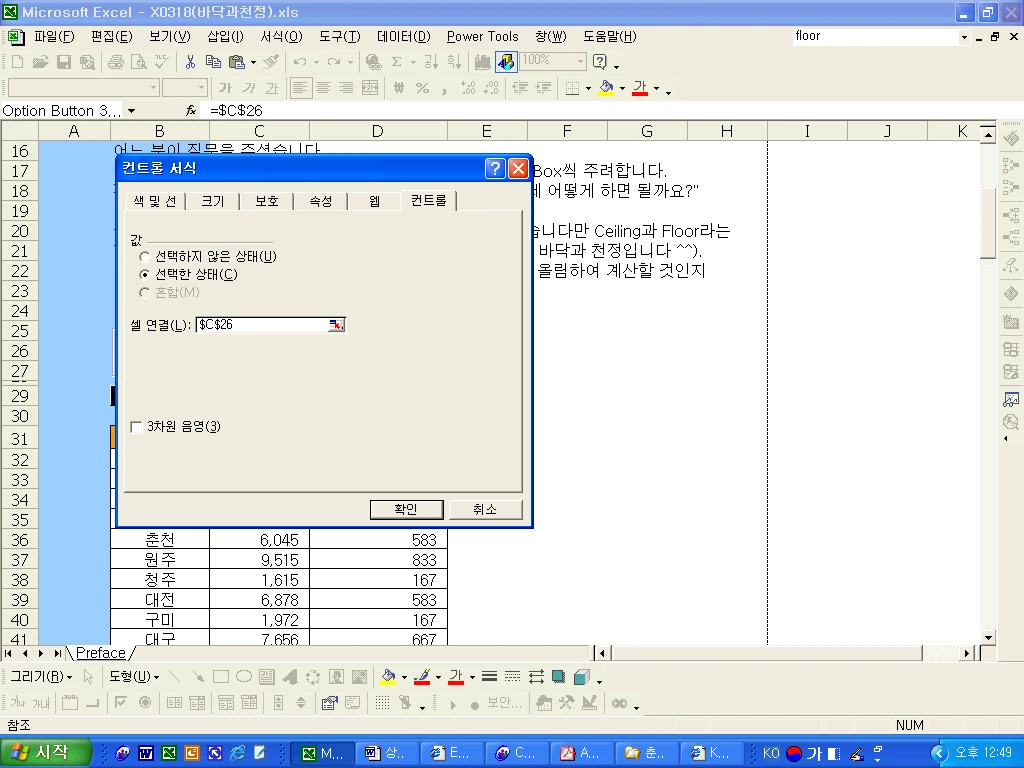The height and width of the screenshot is (768, 1024).
Task: Click the Print icon
Action: (x=116, y=62)
